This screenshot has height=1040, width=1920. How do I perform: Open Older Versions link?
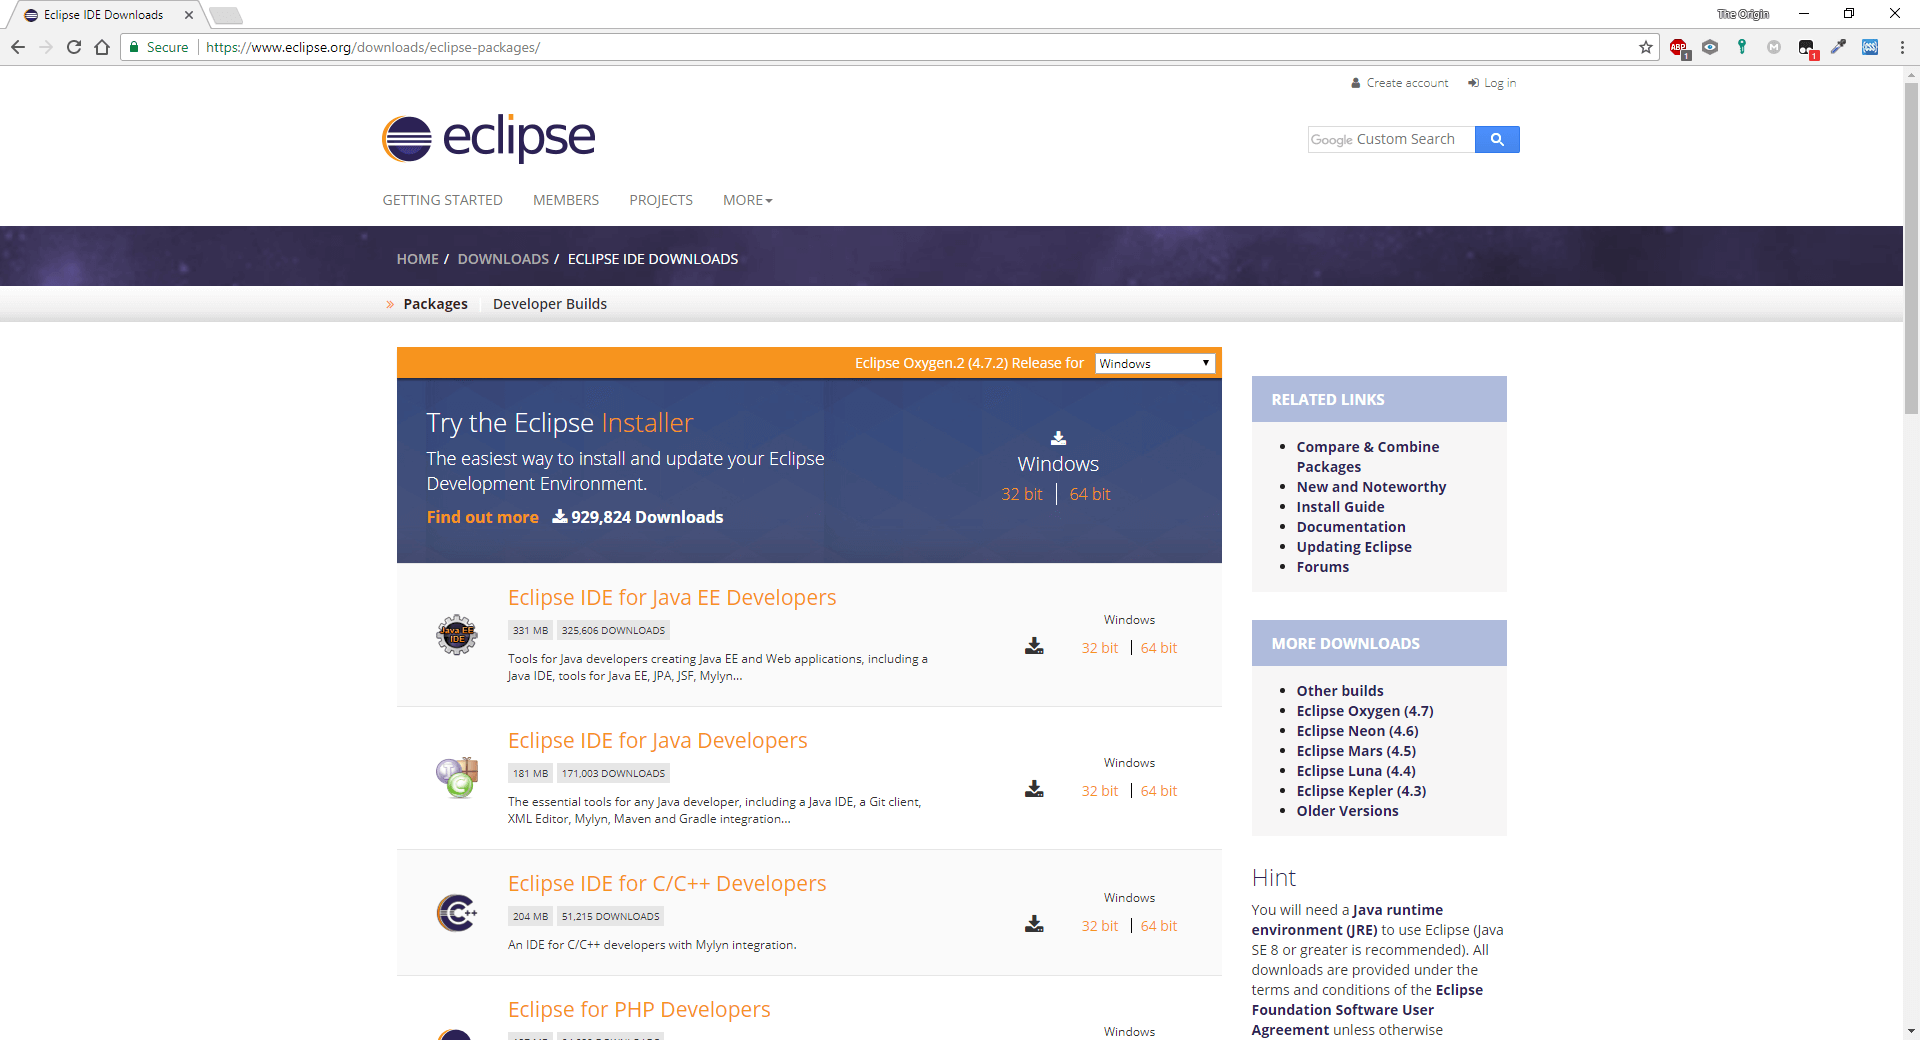coord(1347,811)
